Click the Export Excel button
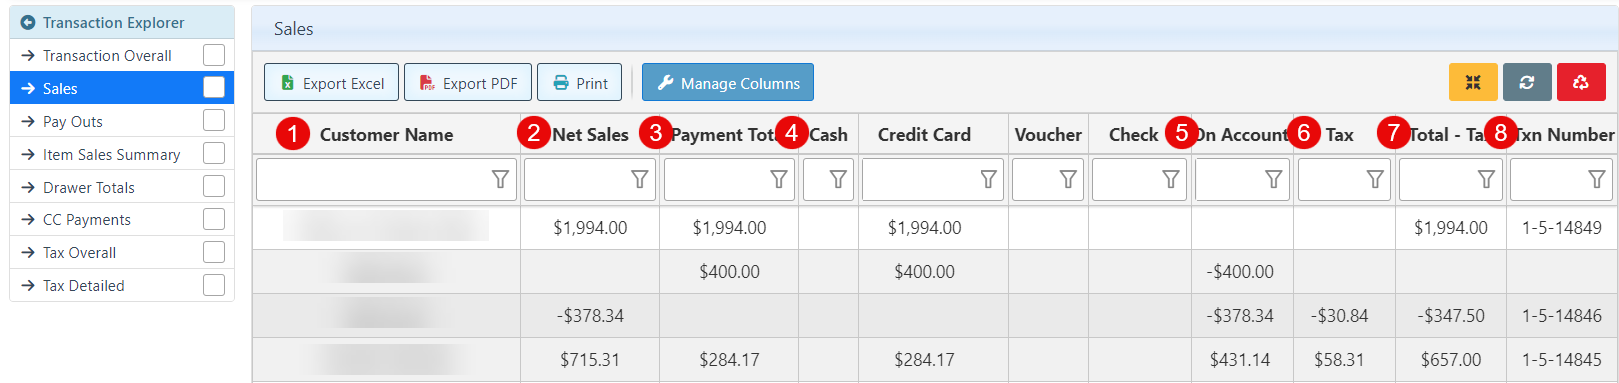Screen dimensions: 1619x383 [331, 83]
